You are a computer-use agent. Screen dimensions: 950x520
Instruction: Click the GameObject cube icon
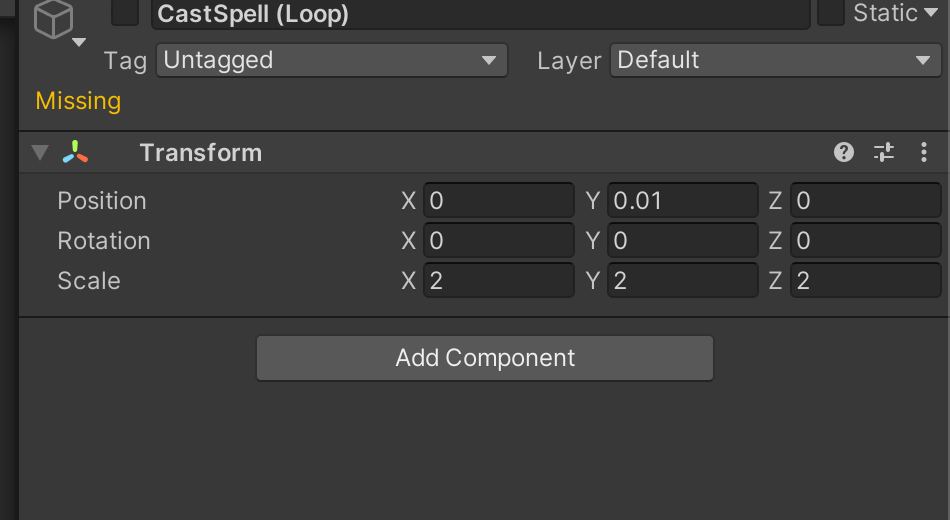click(x=53, y=19)
